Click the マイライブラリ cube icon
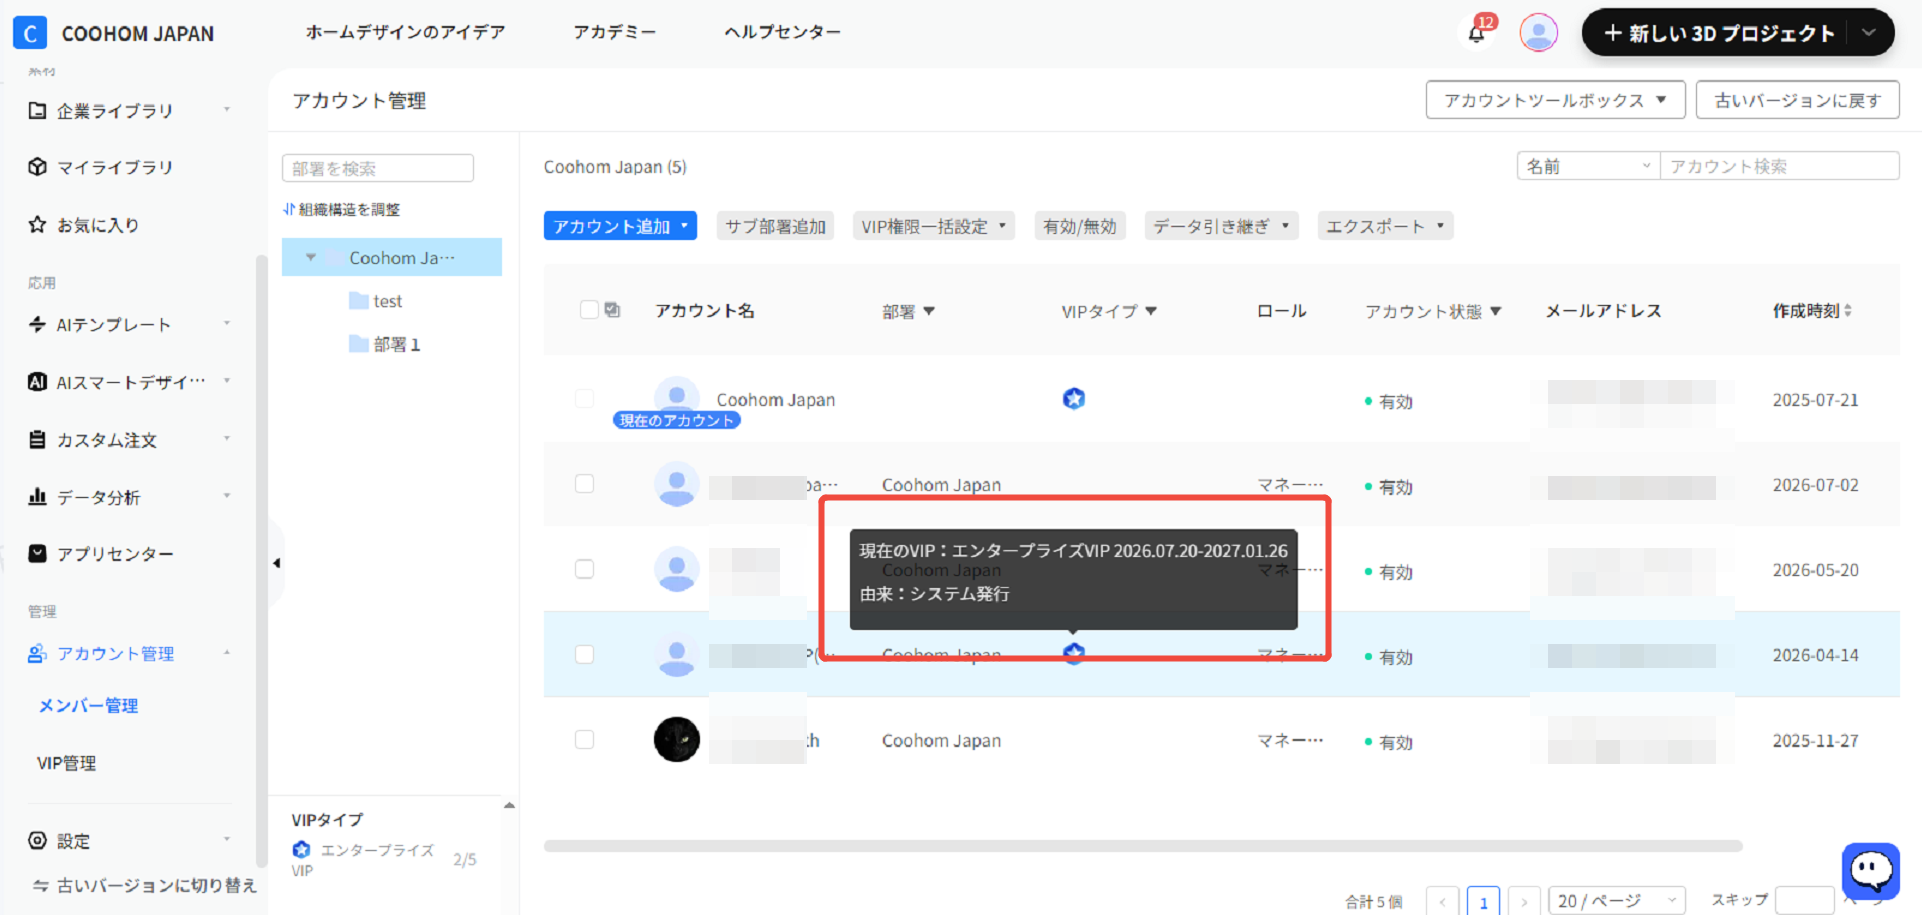Screen dimensions: 1922x915 pos(37,167)
